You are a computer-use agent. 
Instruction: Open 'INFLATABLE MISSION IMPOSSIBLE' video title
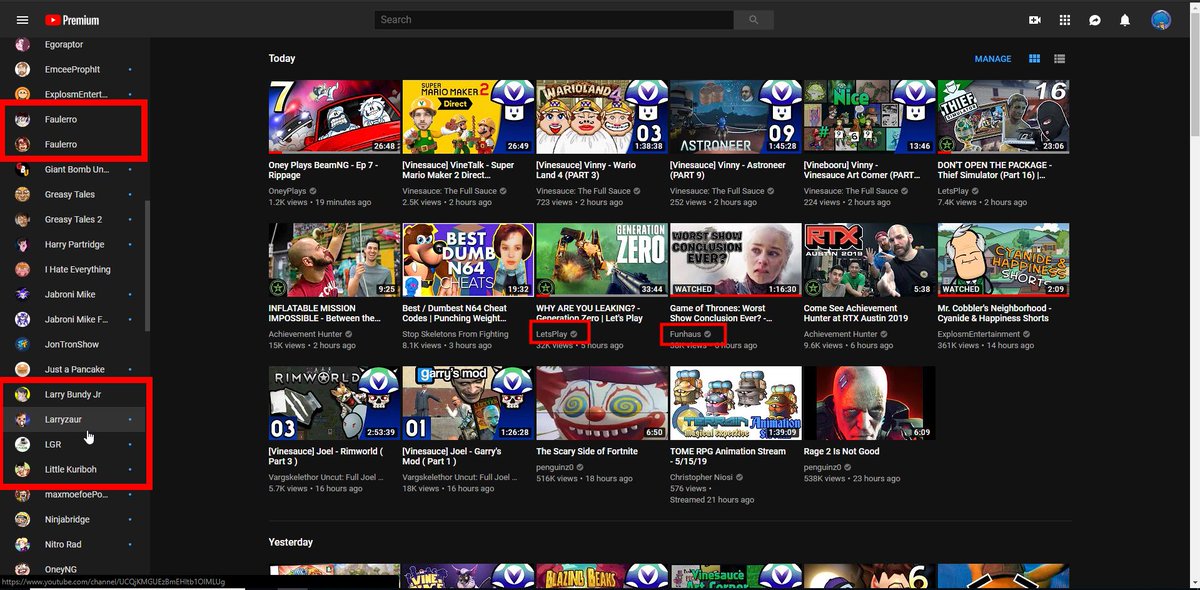click(327, 313)
